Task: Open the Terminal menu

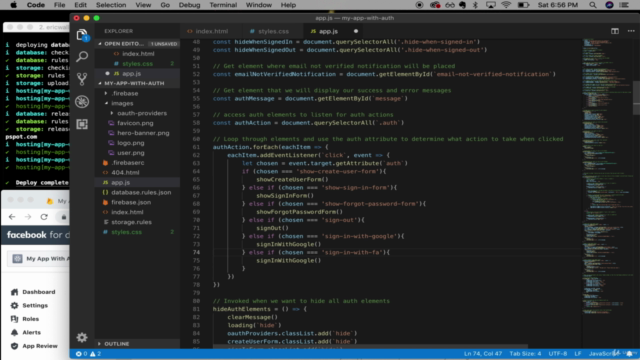Action: [223, 5]
